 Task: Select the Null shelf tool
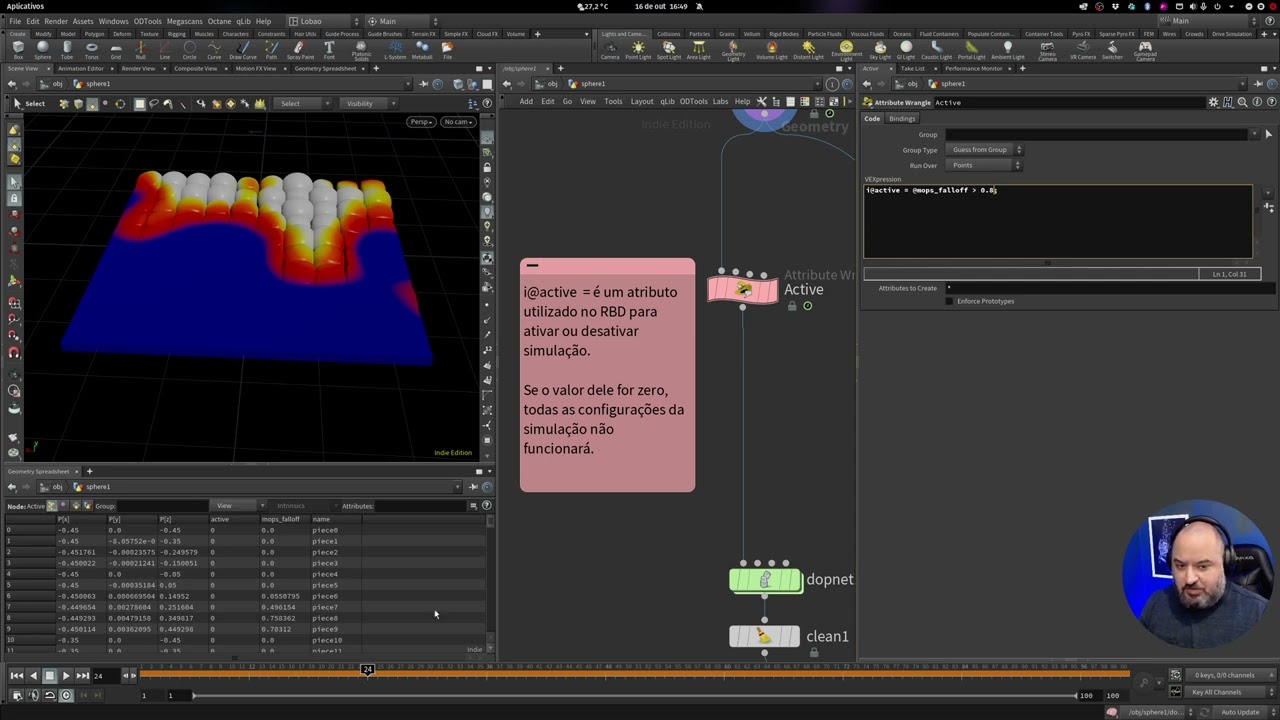[x=141, y=50]
